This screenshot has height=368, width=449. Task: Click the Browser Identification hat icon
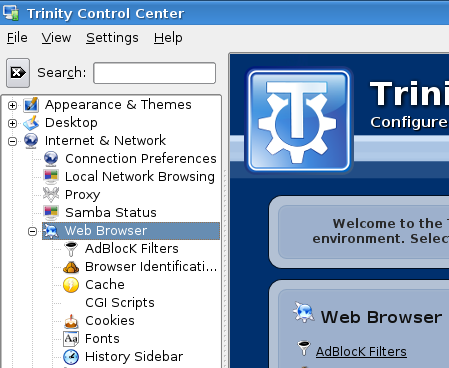71,267
